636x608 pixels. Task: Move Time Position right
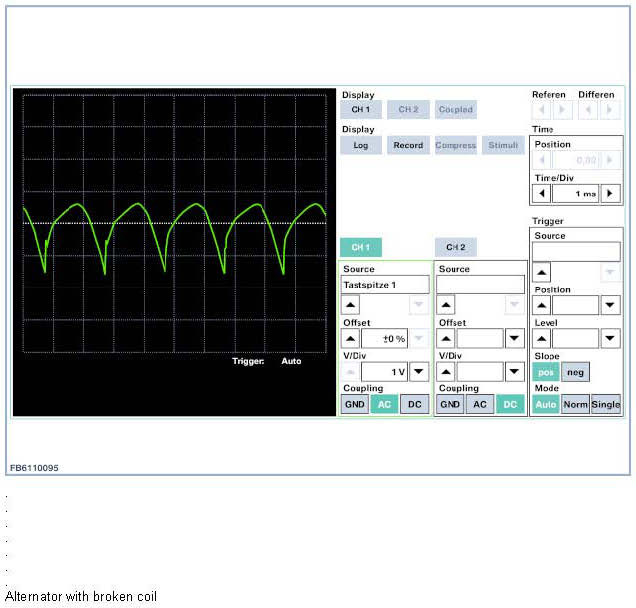[610, 160]
